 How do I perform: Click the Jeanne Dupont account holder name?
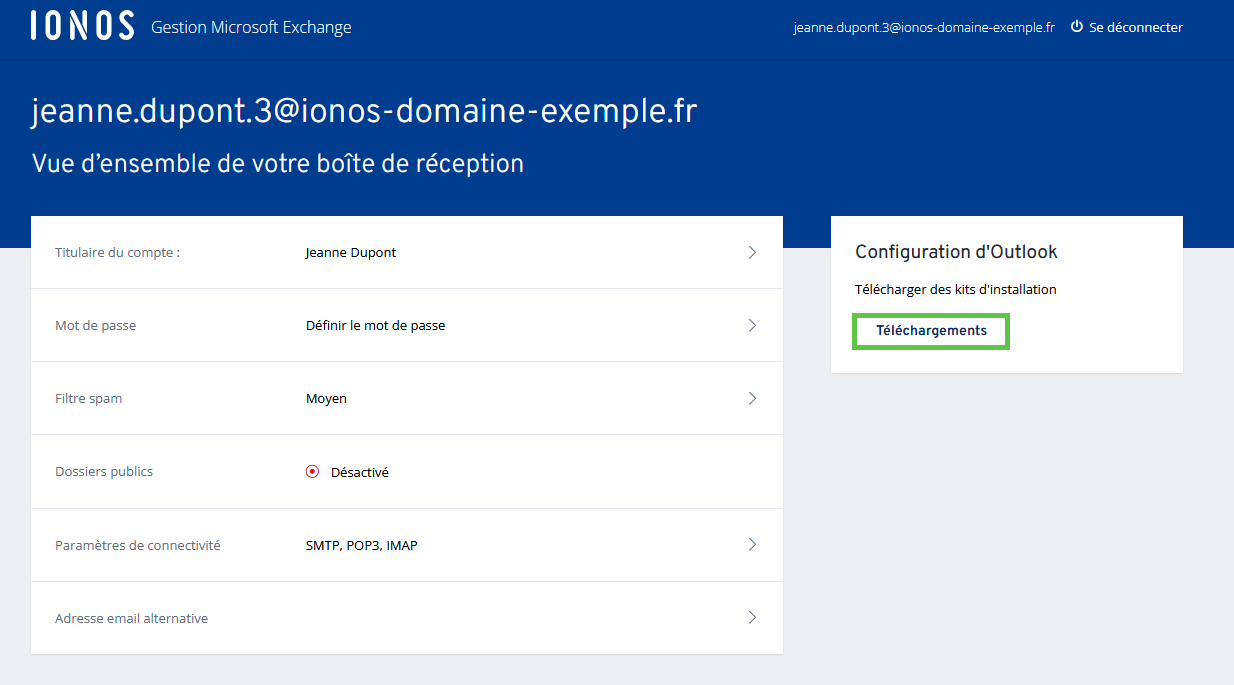coord(350,253)
